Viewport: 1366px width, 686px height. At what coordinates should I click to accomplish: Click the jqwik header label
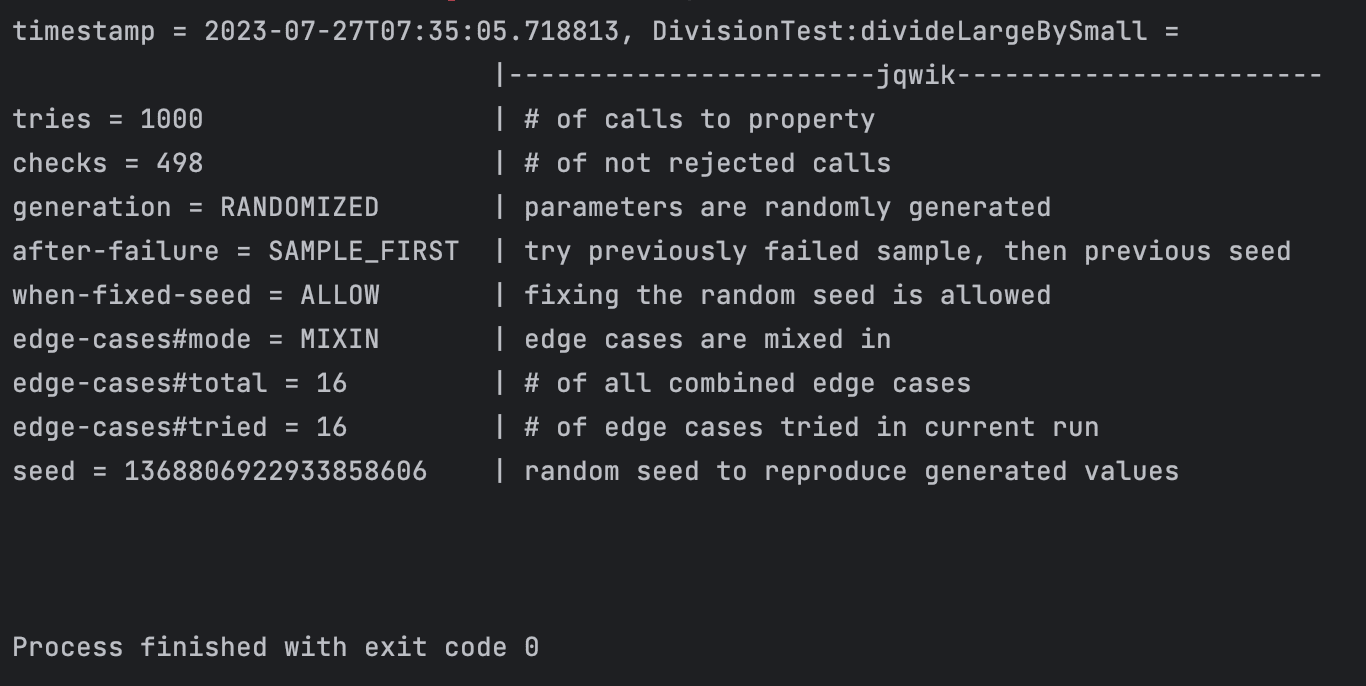tap(915, 75)
